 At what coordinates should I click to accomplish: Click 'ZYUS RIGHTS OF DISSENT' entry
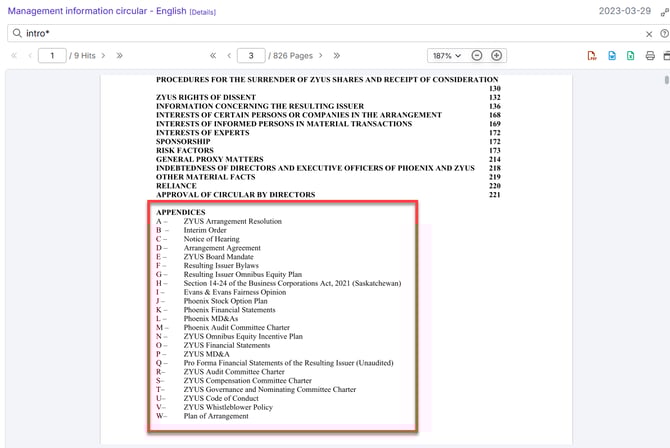click(x=206, y=97)
